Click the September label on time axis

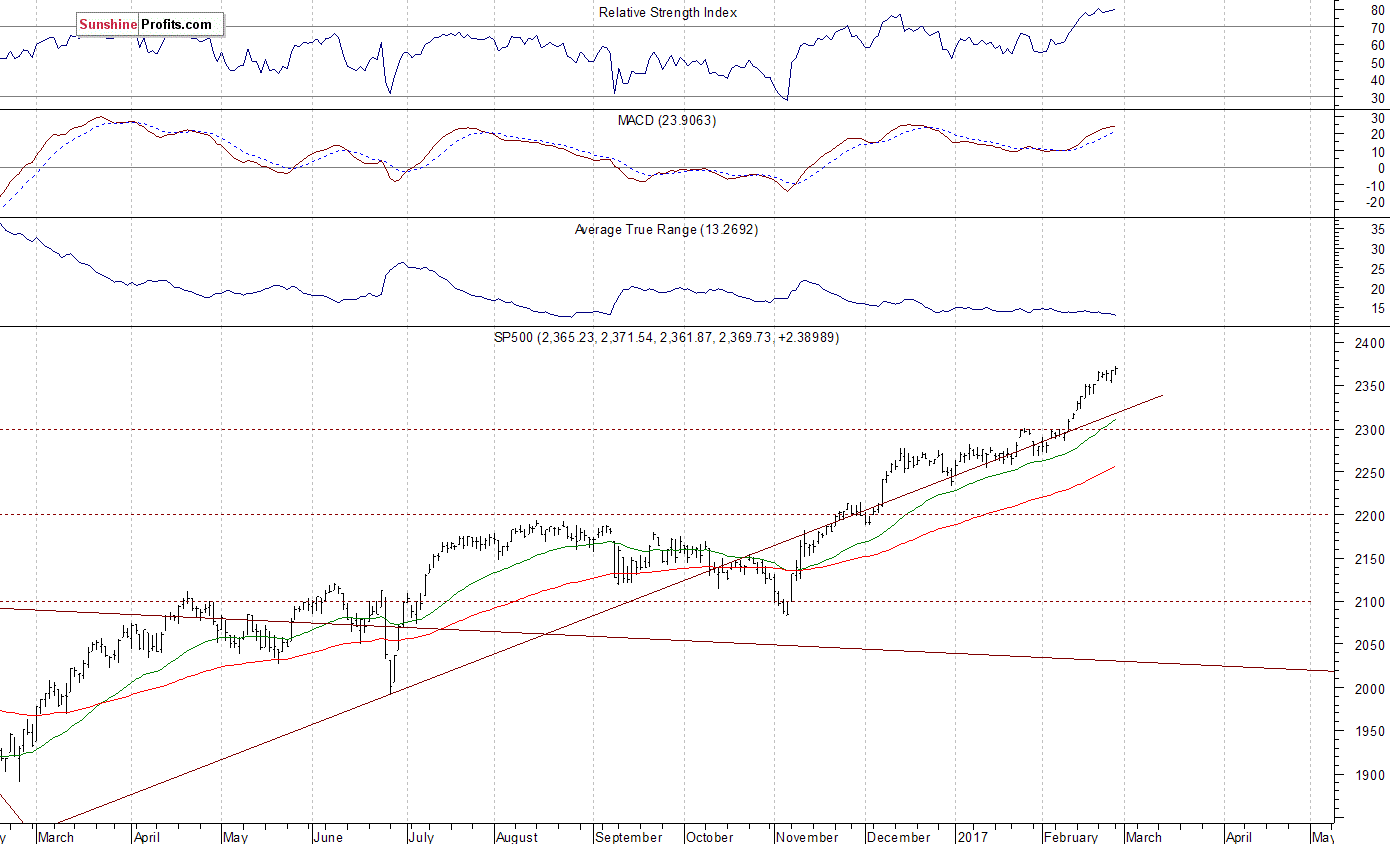[x=628, y=837]
